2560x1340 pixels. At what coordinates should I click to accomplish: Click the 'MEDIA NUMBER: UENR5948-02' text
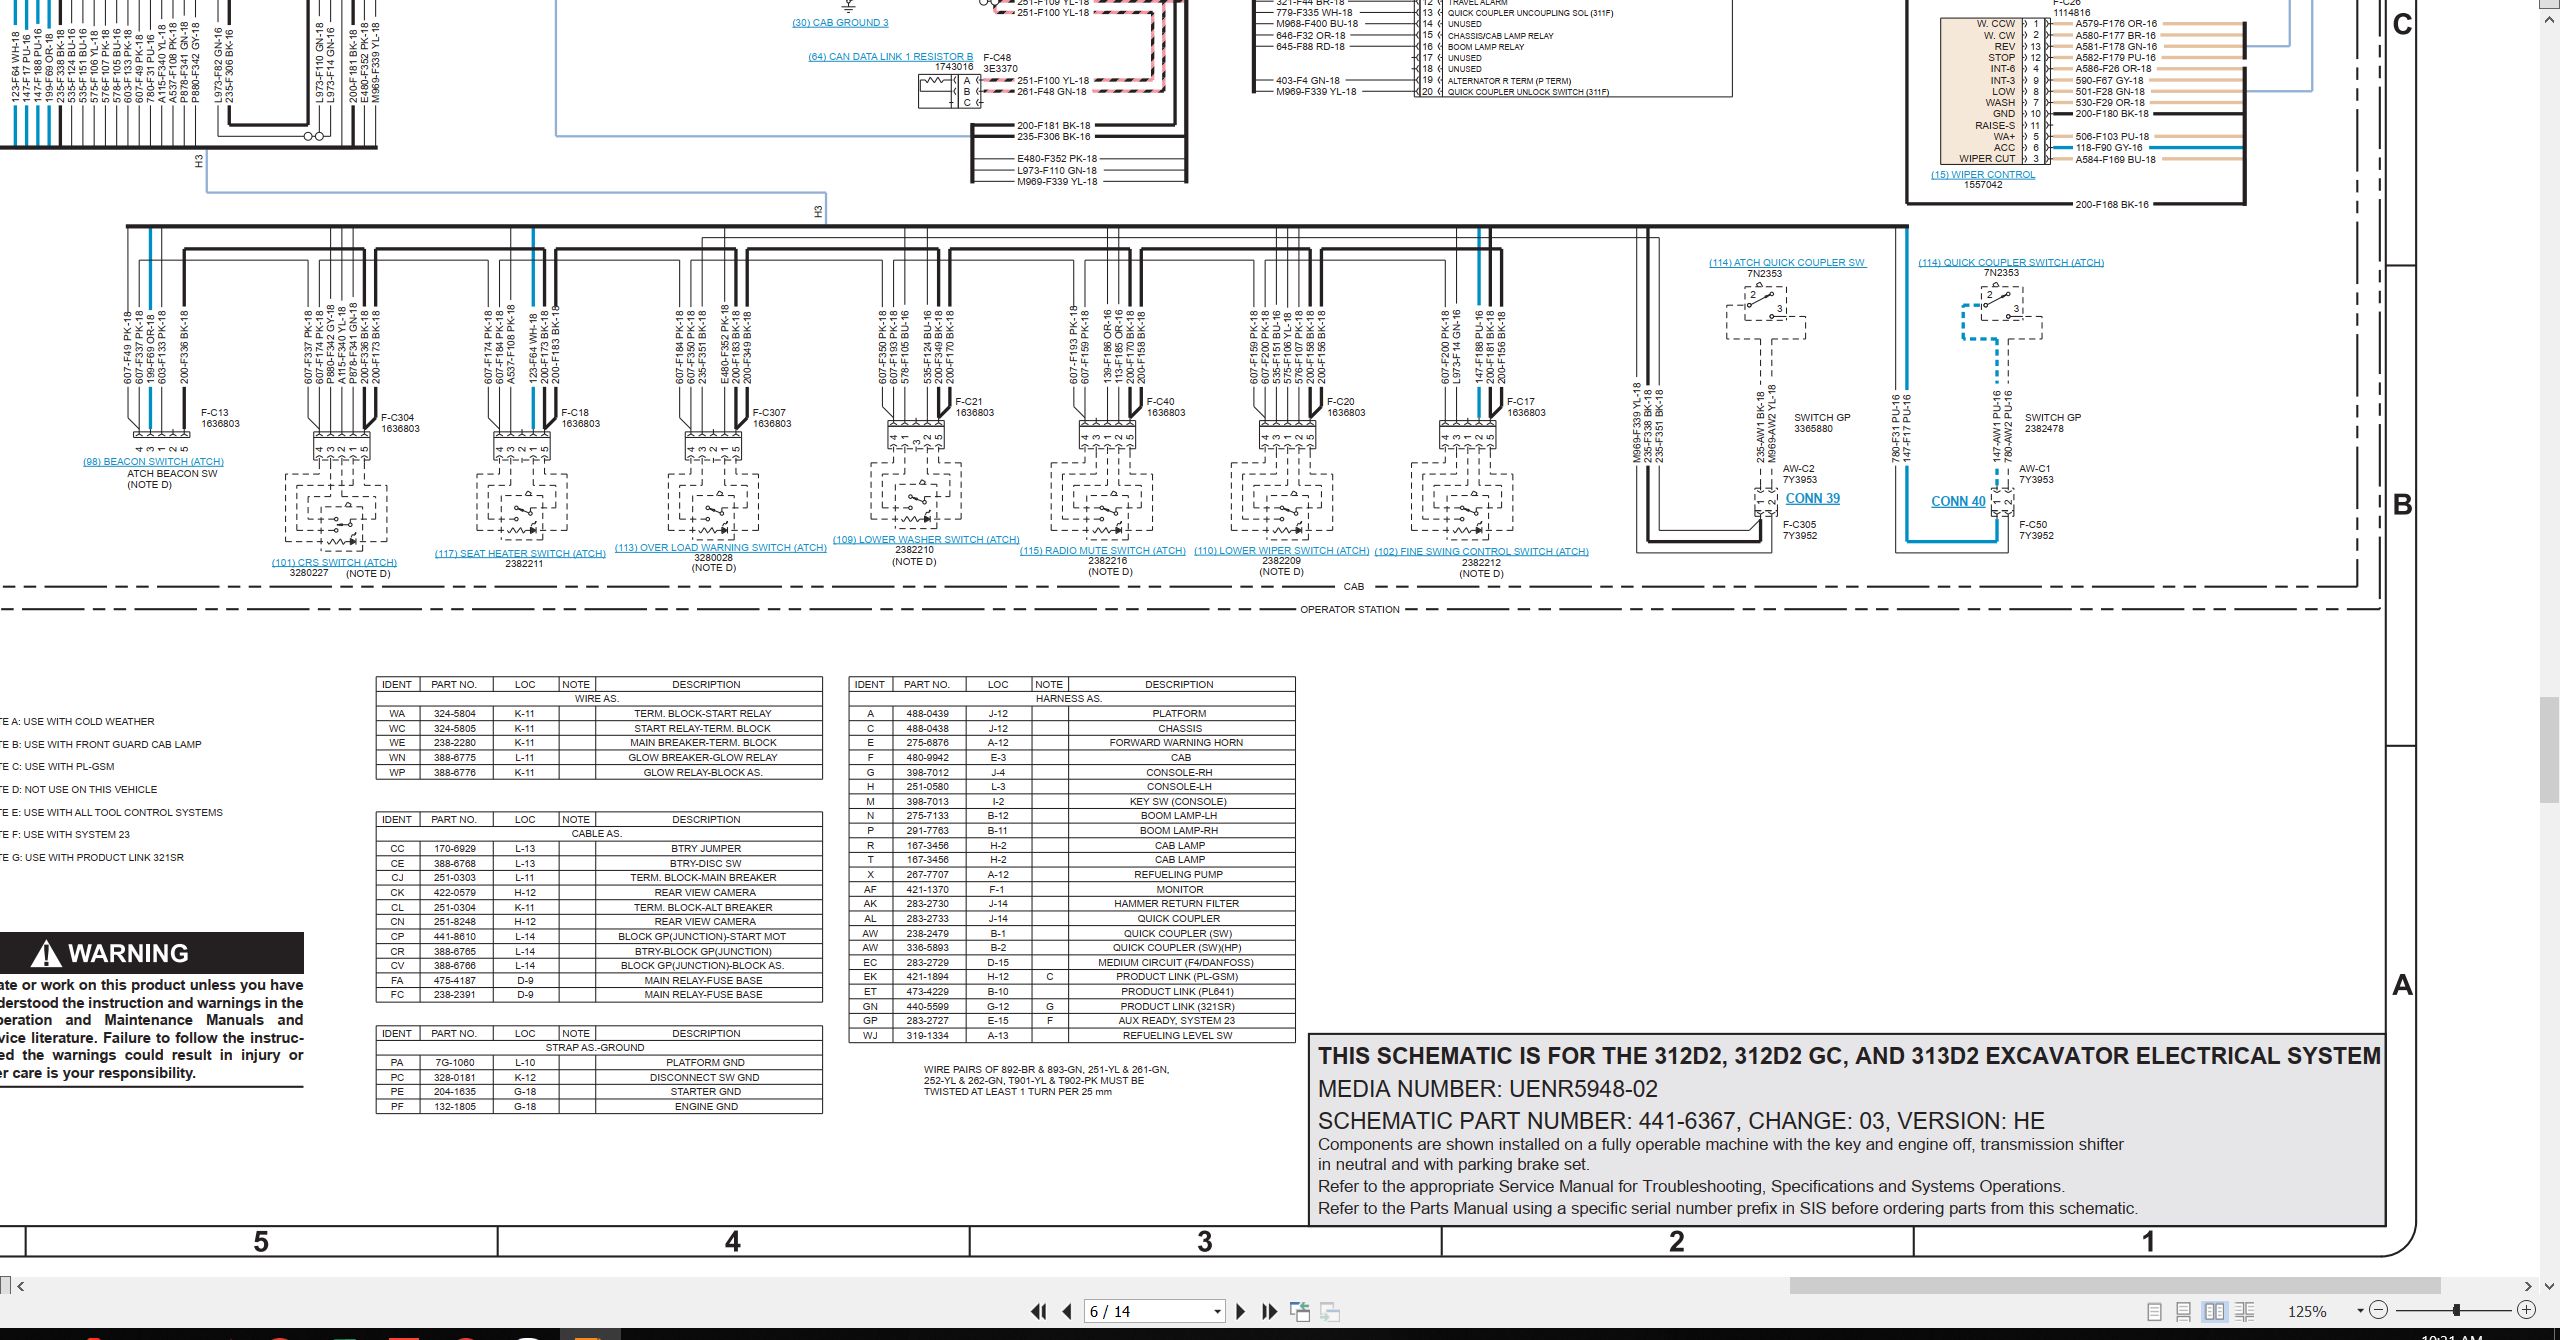[1487, 1089]
